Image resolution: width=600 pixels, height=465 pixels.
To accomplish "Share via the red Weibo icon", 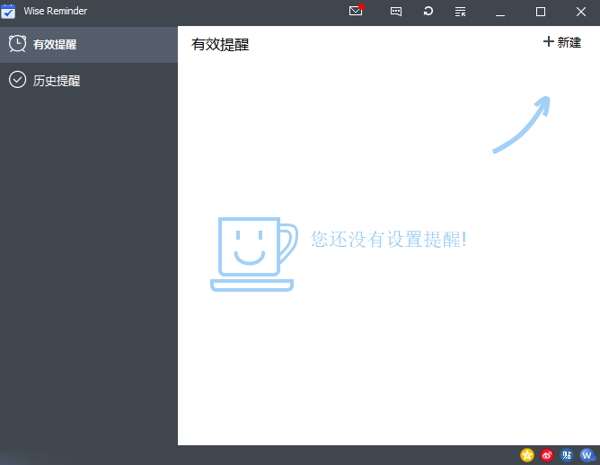I will [x=547, y=455].
